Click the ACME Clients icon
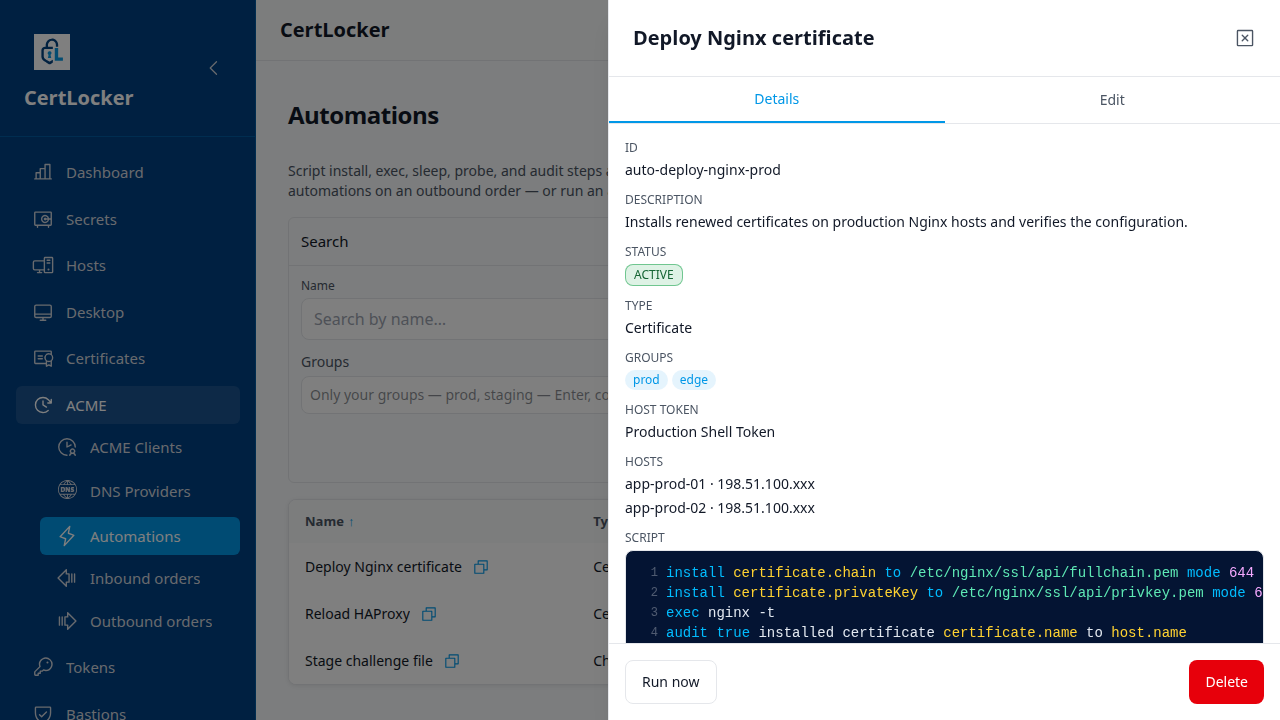The width and height of the screenshot is (1280, 720). (67, 447)
